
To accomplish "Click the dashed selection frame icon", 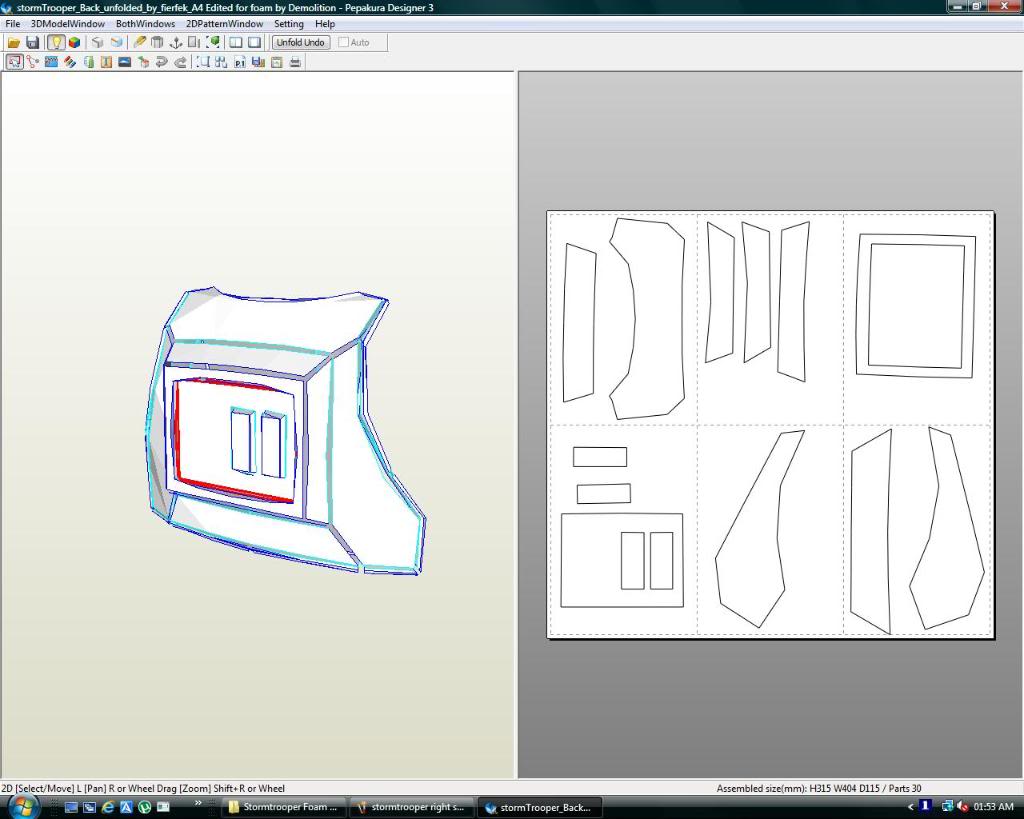I will point(203,62).
